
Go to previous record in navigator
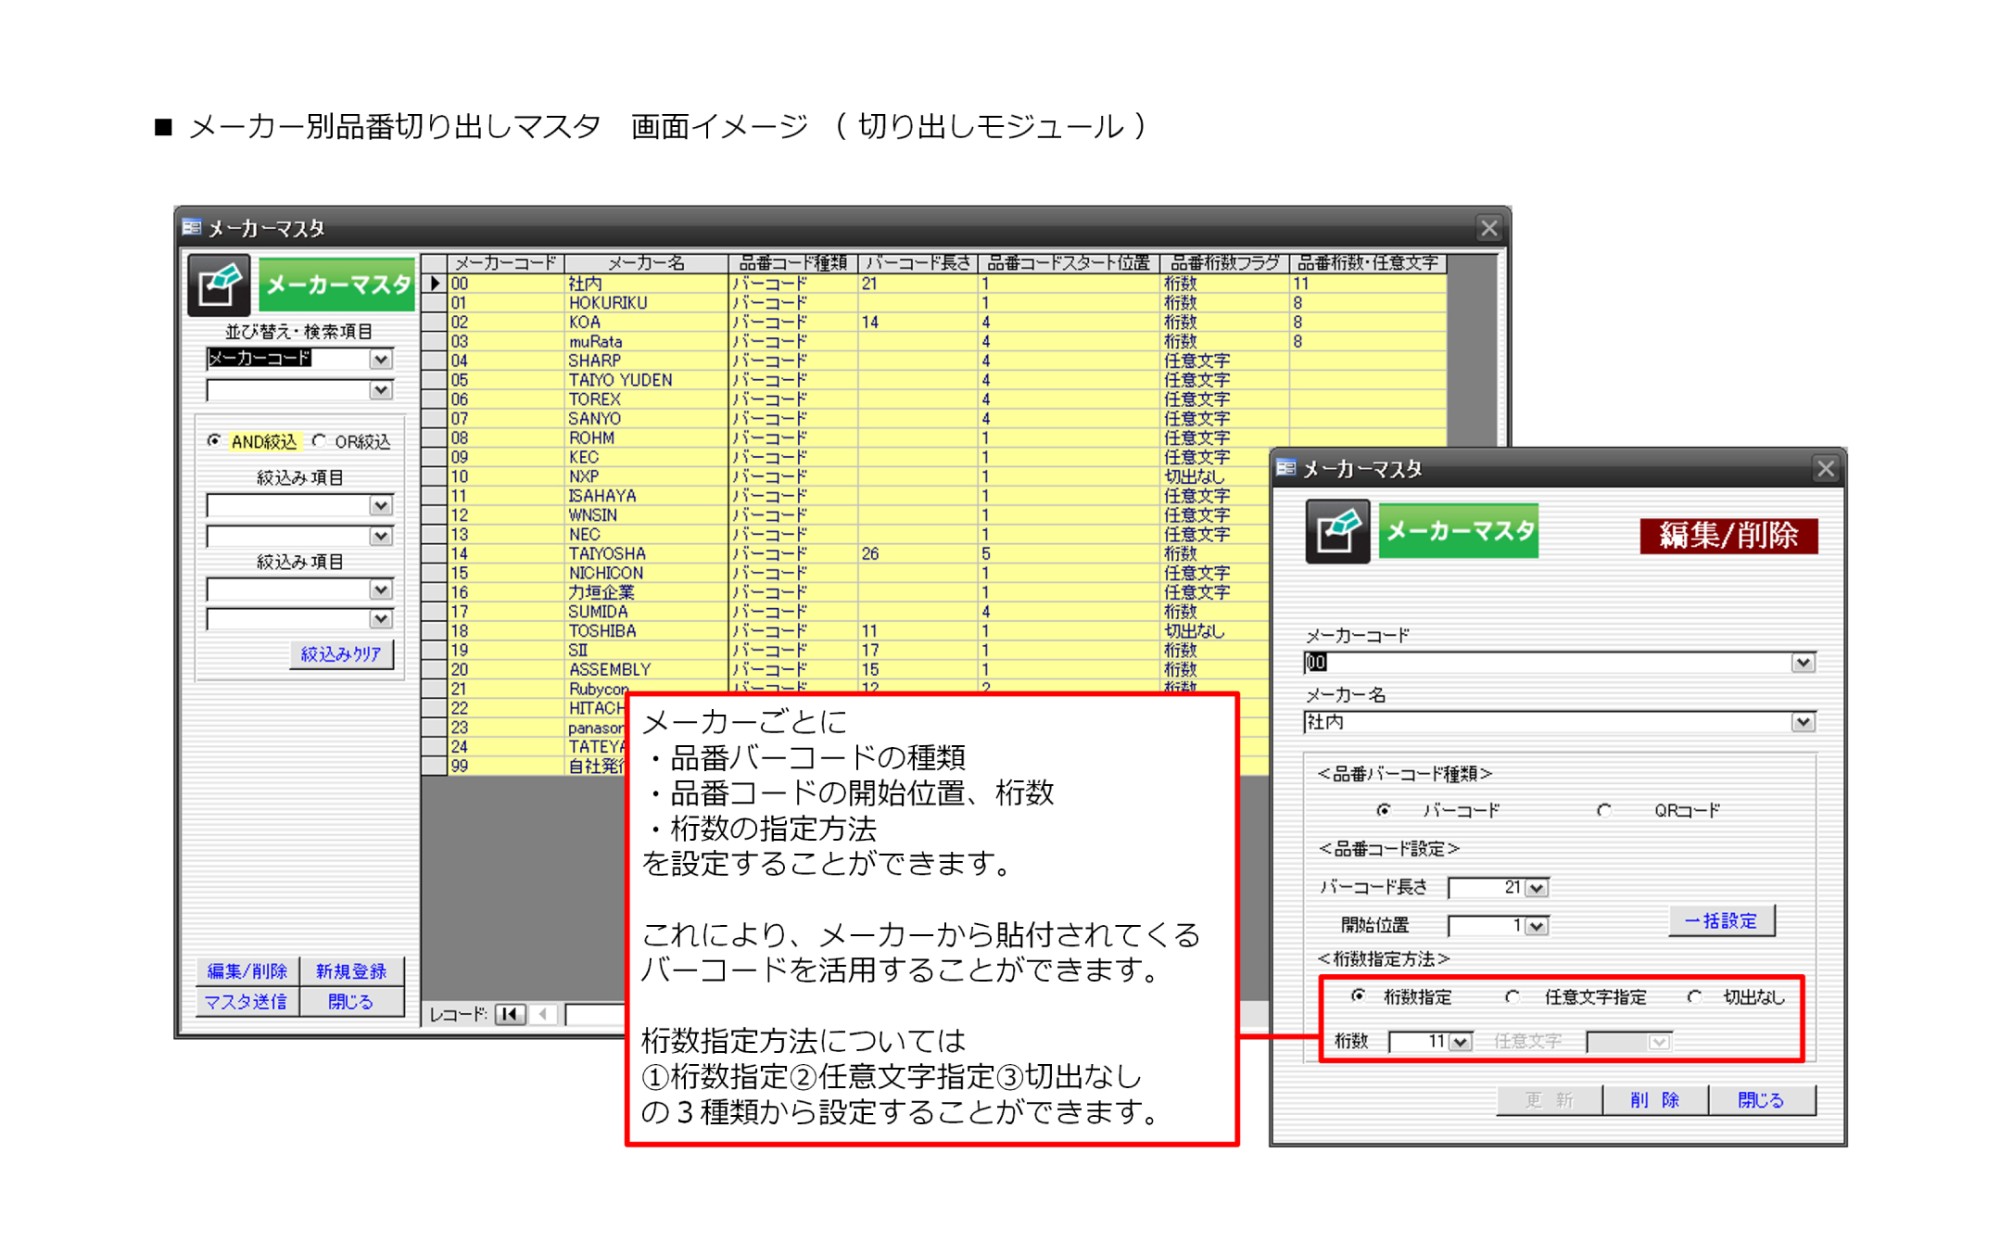543,1014
